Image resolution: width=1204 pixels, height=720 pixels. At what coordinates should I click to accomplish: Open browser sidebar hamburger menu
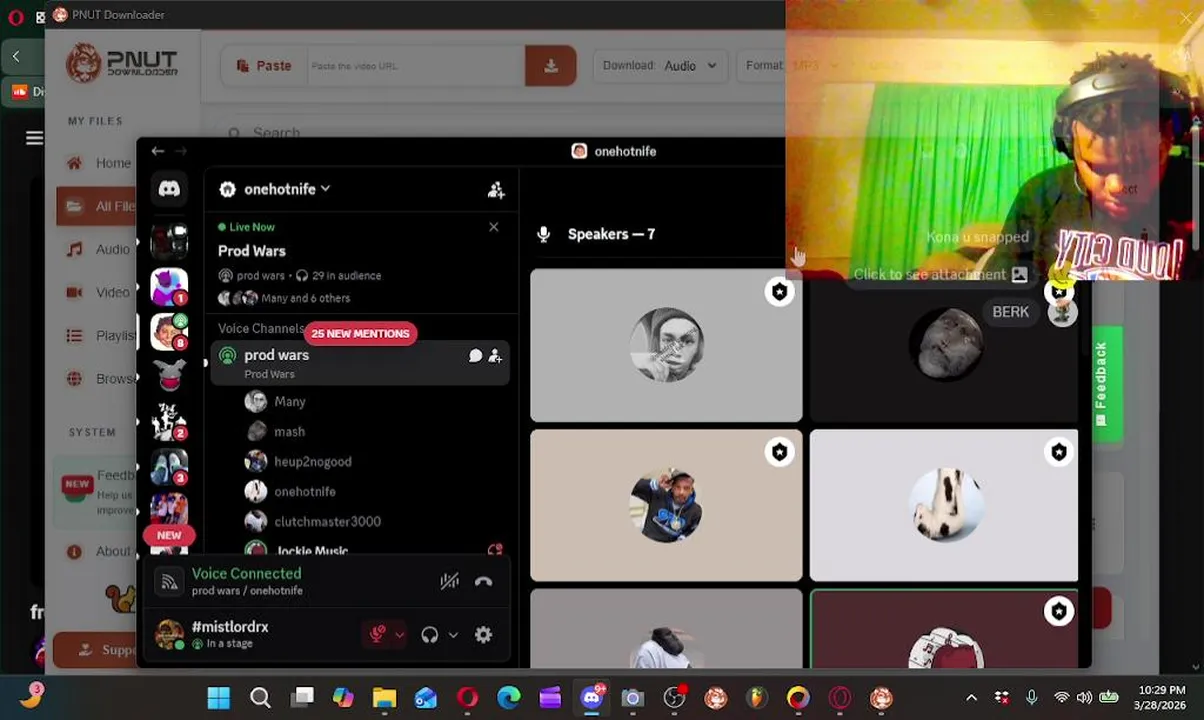click(x=34, y=138)
